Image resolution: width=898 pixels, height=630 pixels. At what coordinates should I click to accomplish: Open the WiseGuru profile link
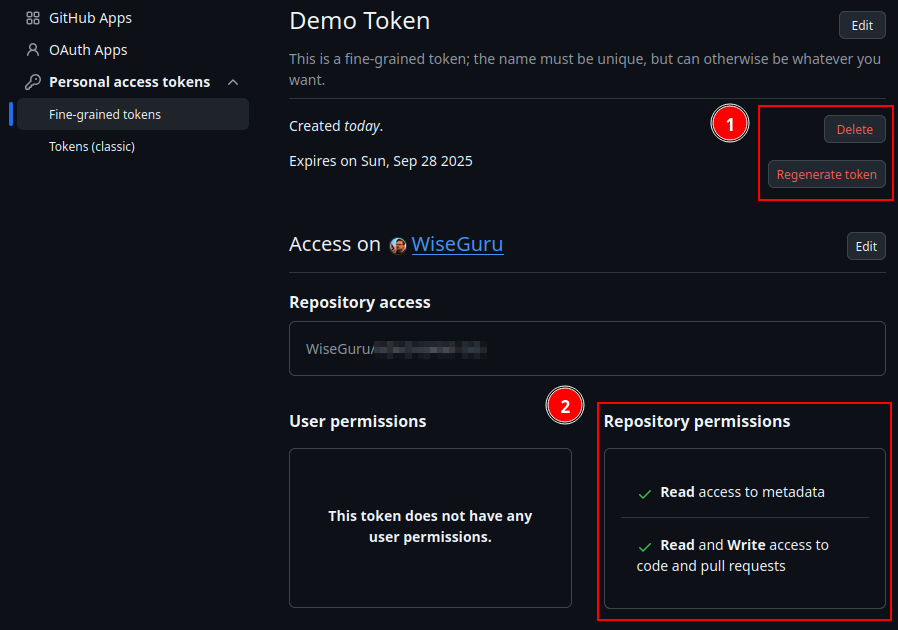(457, 245)
